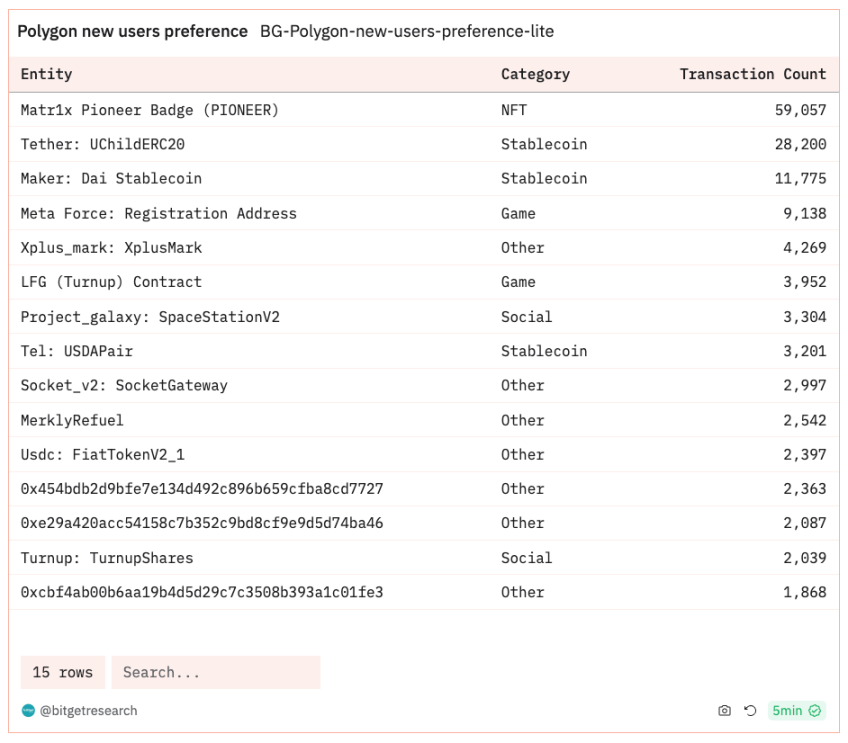Open BG-Polygon-new-users-preference-lite query link

coord(407,31)
